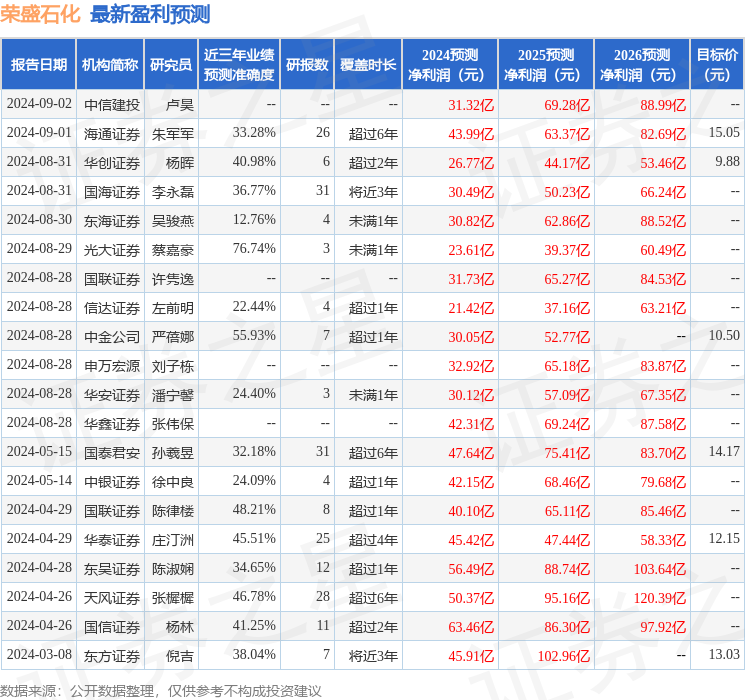Select analyst 许隽逸

pos(172,278)
